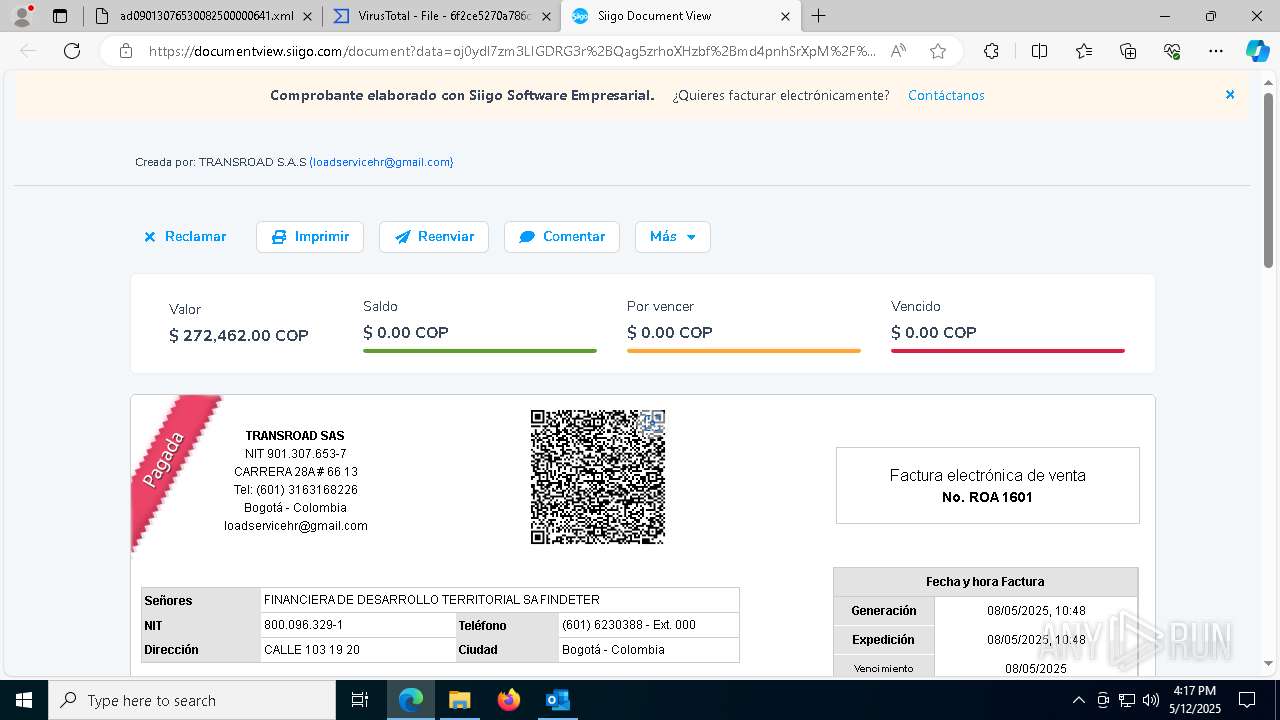Viewport: 1280px width, 720px height.
Task: Switch to the ad09013076530082500000641.xml tab
Action: tap(206, 16)
